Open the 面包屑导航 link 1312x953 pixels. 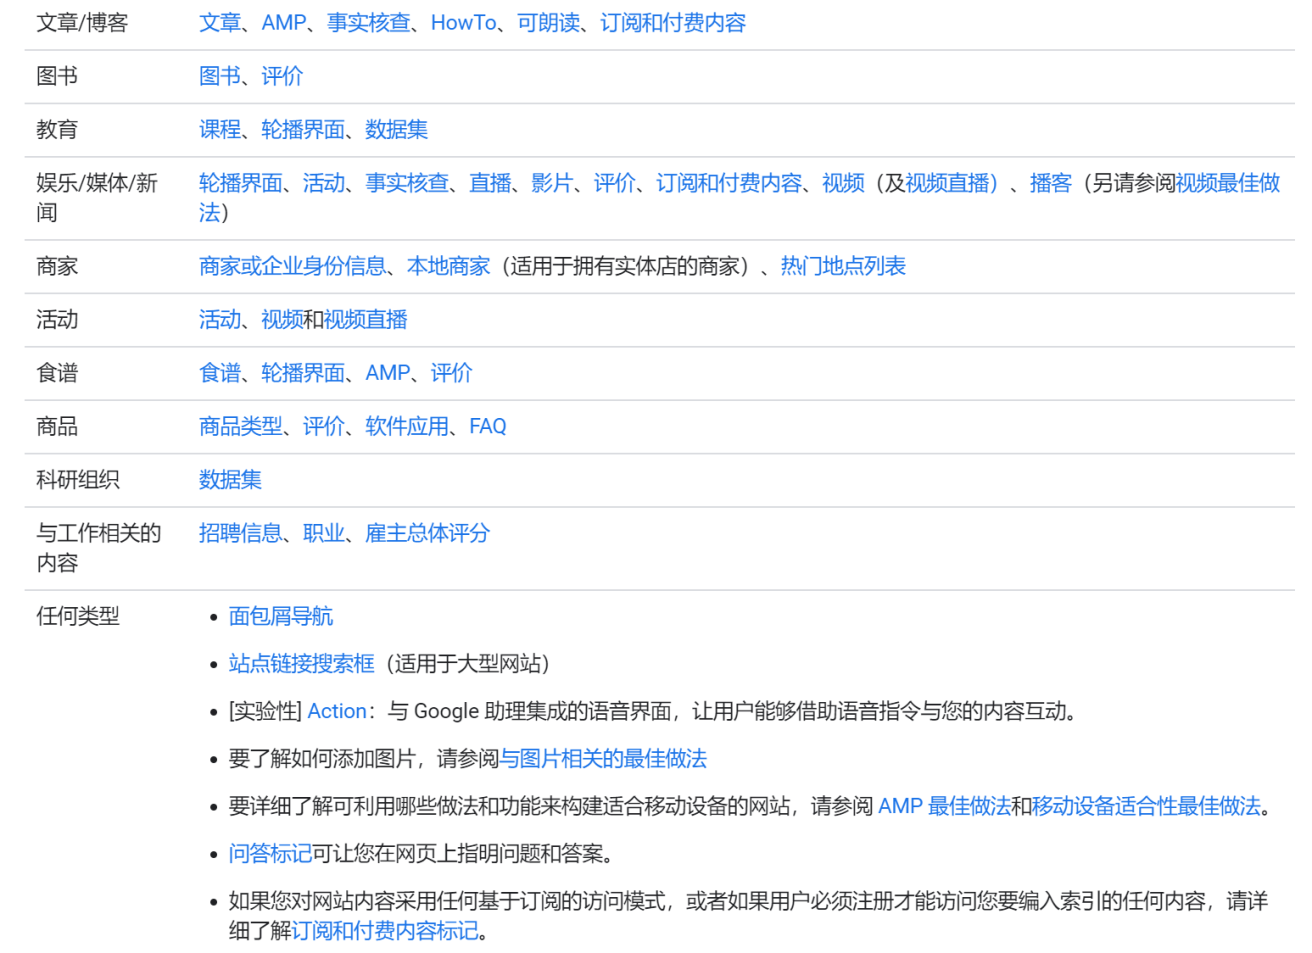[x=281, y=616]
